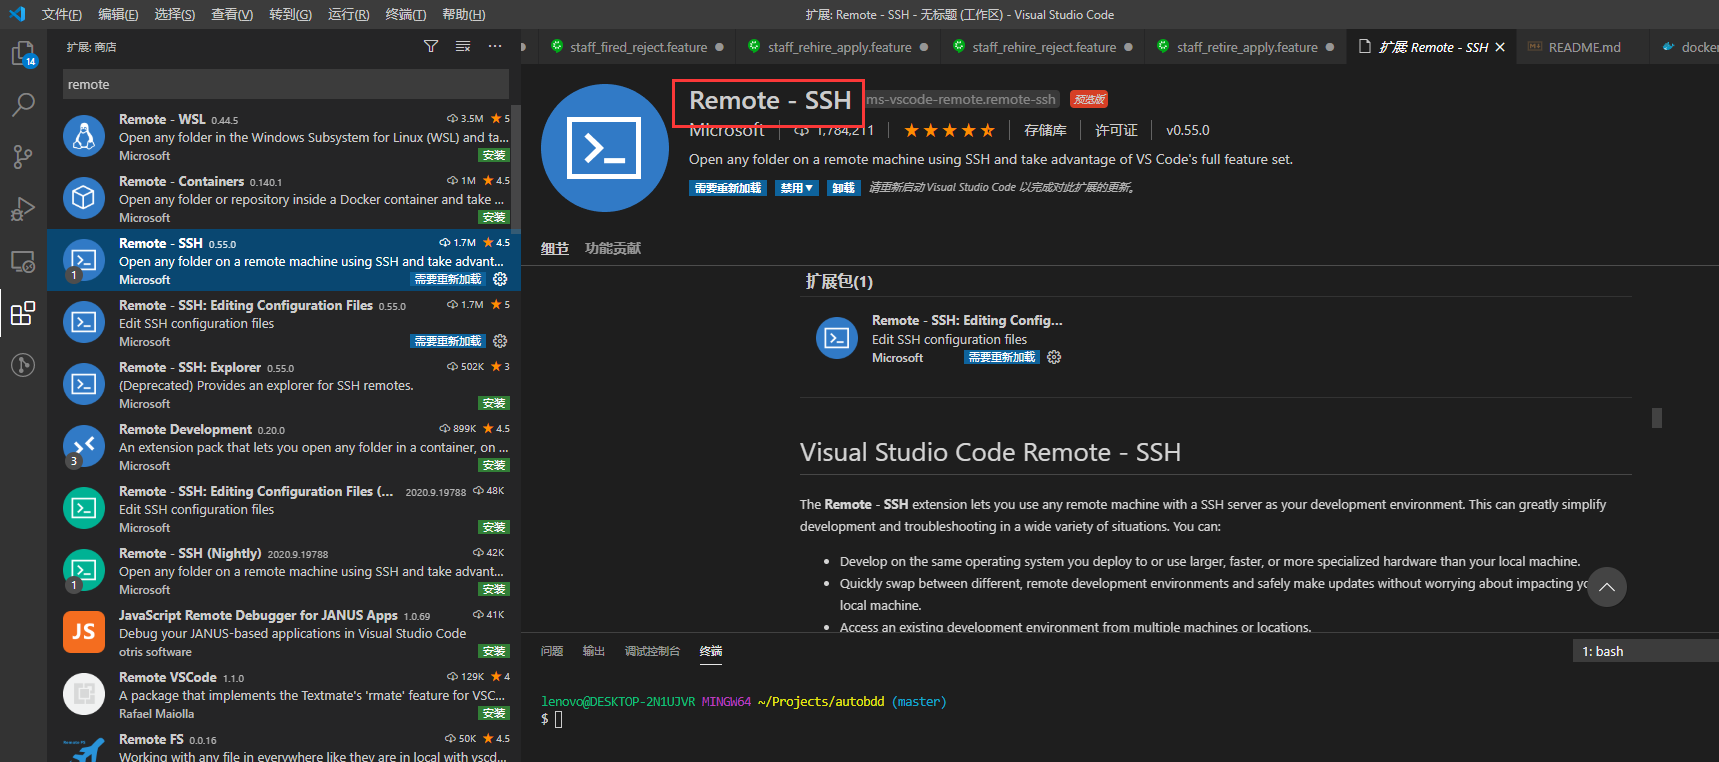Screen dimensions: 1719x762
Task: Switch to the 终端 panel tab
Action: [711, 651]
